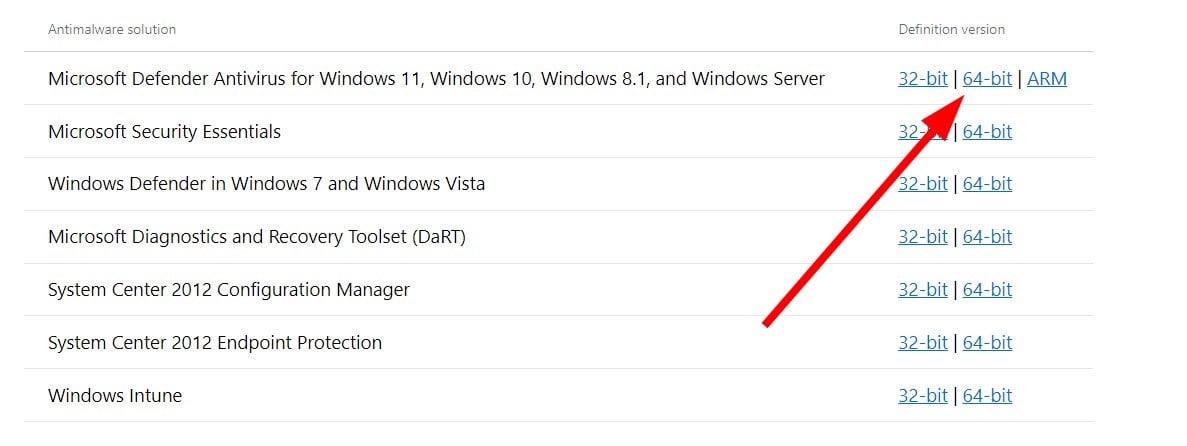Select 64-bit System Center Endpoint Protection

click(987, 343)
